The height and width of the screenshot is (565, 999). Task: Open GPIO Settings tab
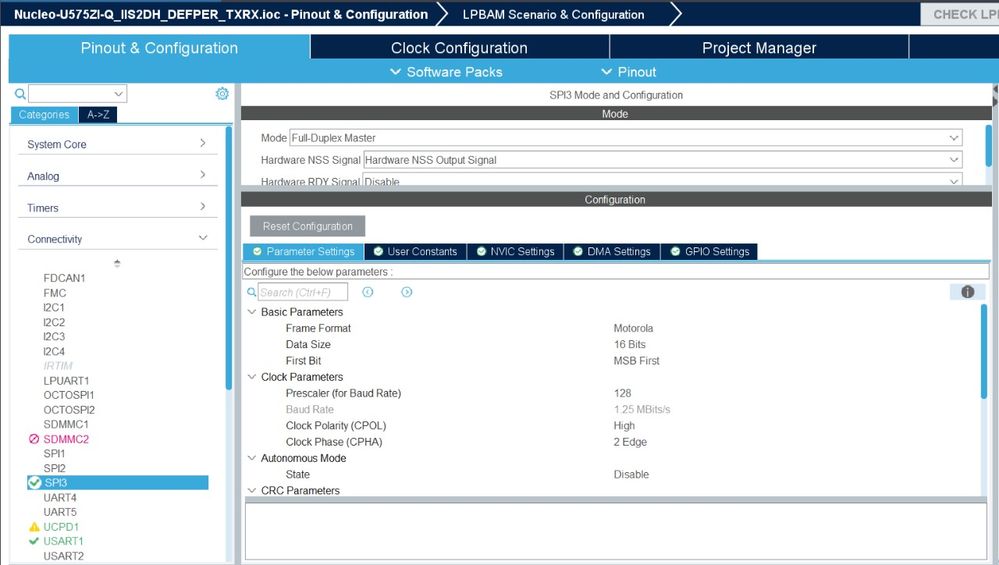[x=709, y=252]
